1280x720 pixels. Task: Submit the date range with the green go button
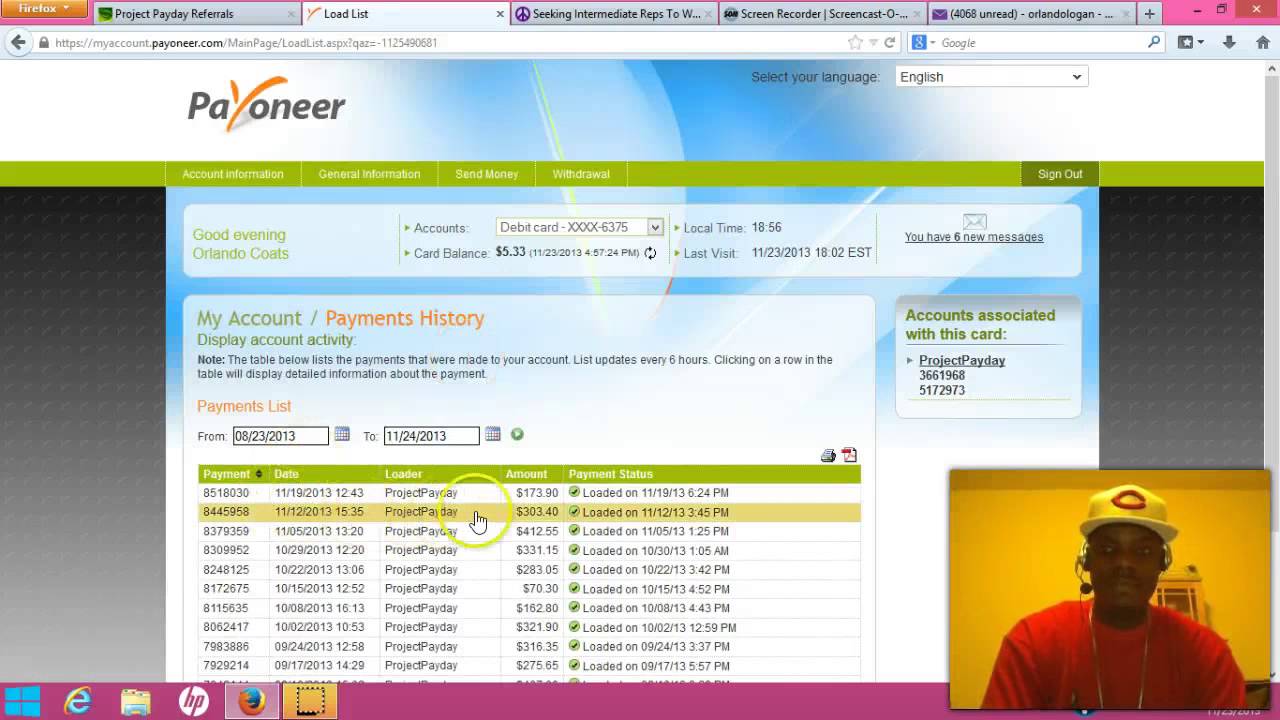point(517,435)
